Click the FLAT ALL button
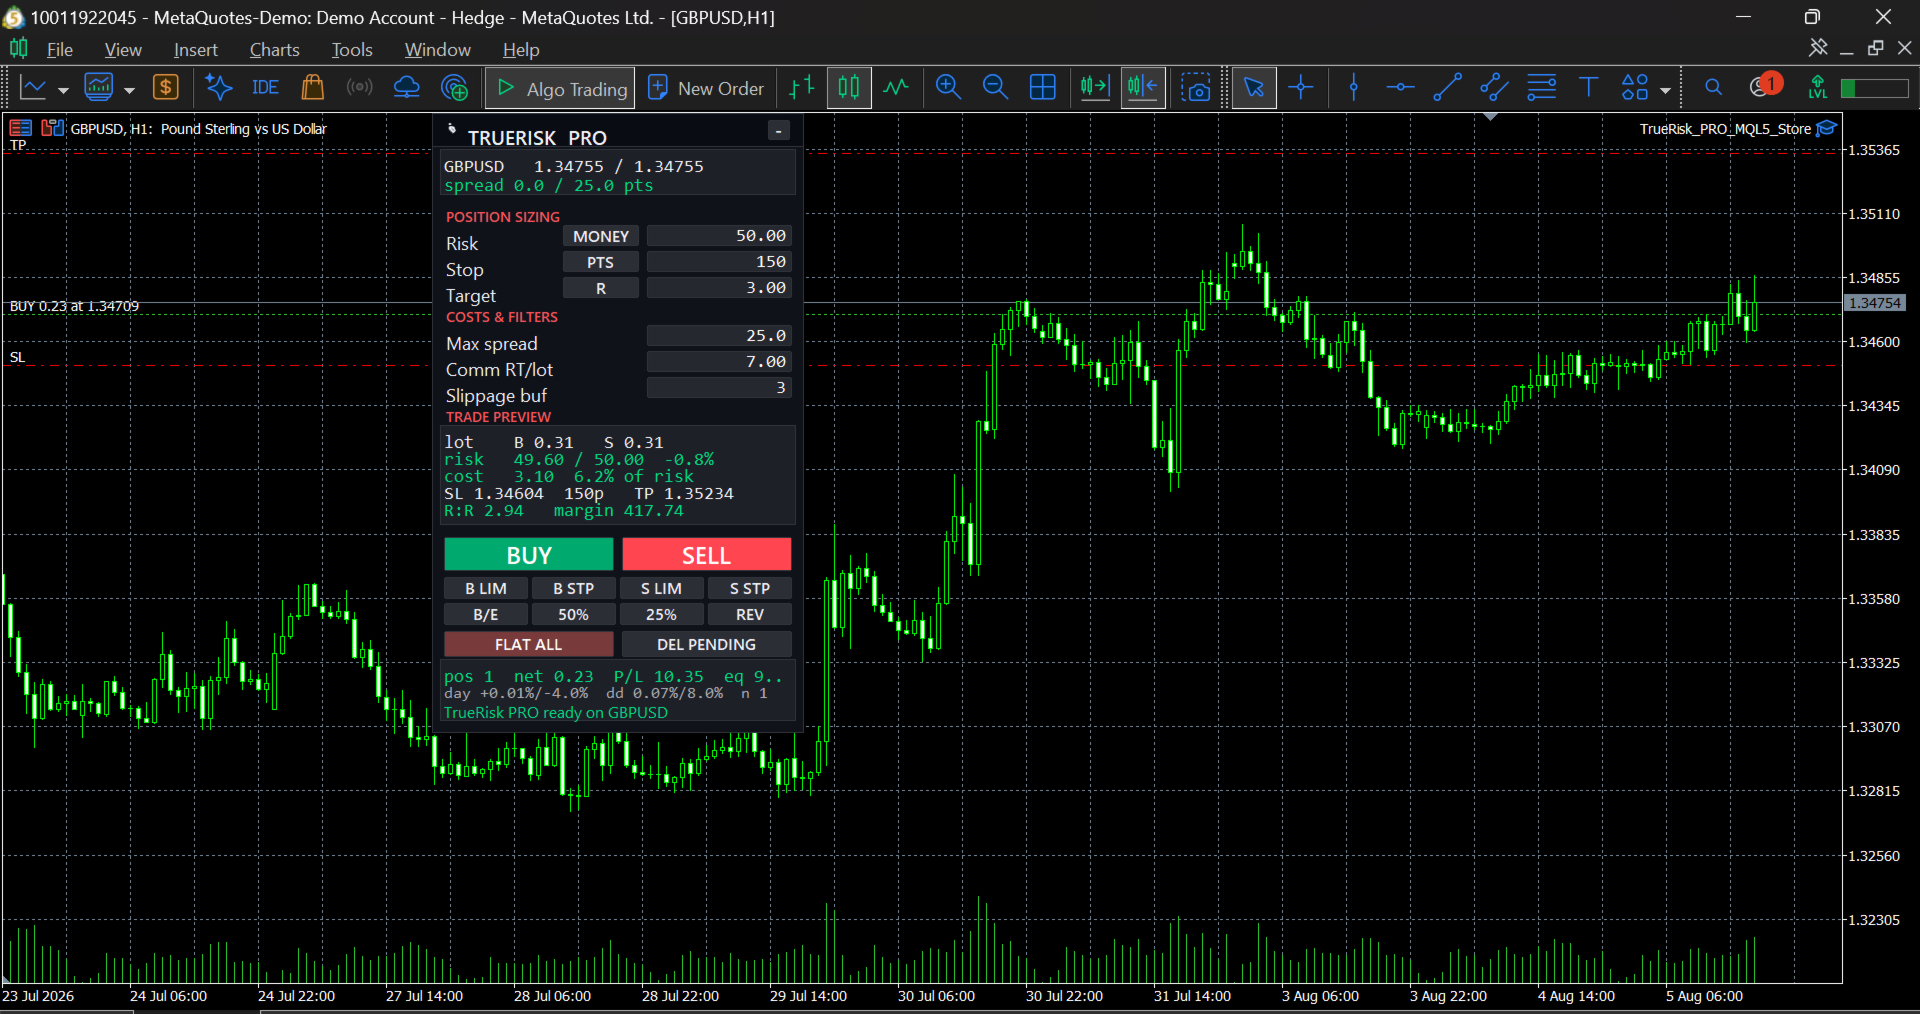This screenshot has height=1014, width=1920. click(x=529, y=645)
